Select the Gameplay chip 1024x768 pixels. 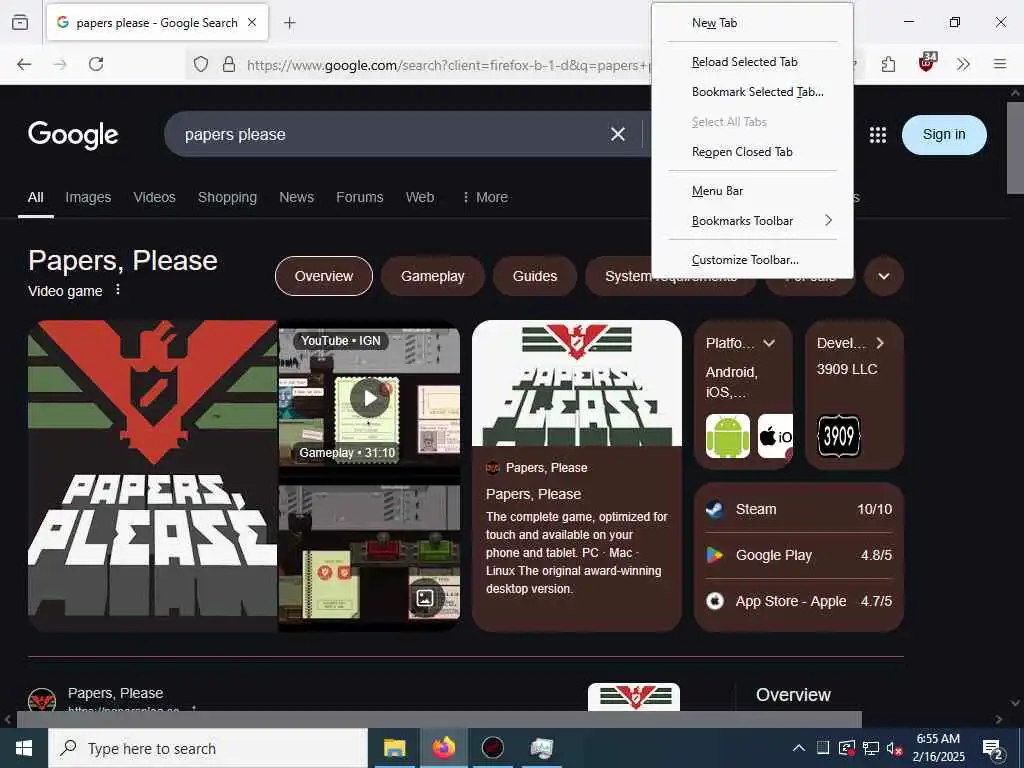(x=432, y=276)
